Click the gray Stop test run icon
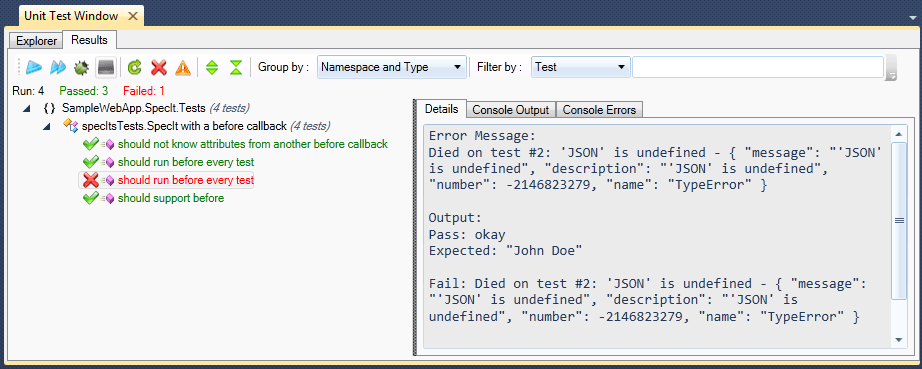The height and width of the screenshot is (369, 922). pos(106,68)
